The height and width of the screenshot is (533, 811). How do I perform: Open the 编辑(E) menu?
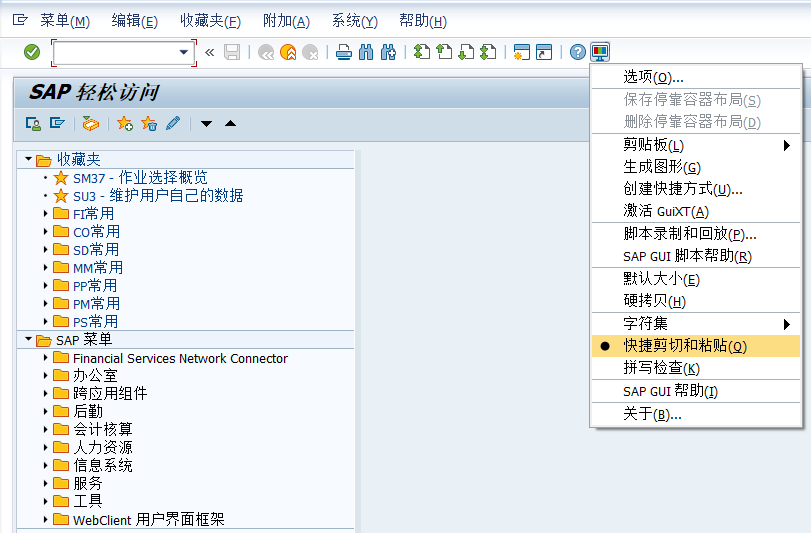tap(134, 21)
